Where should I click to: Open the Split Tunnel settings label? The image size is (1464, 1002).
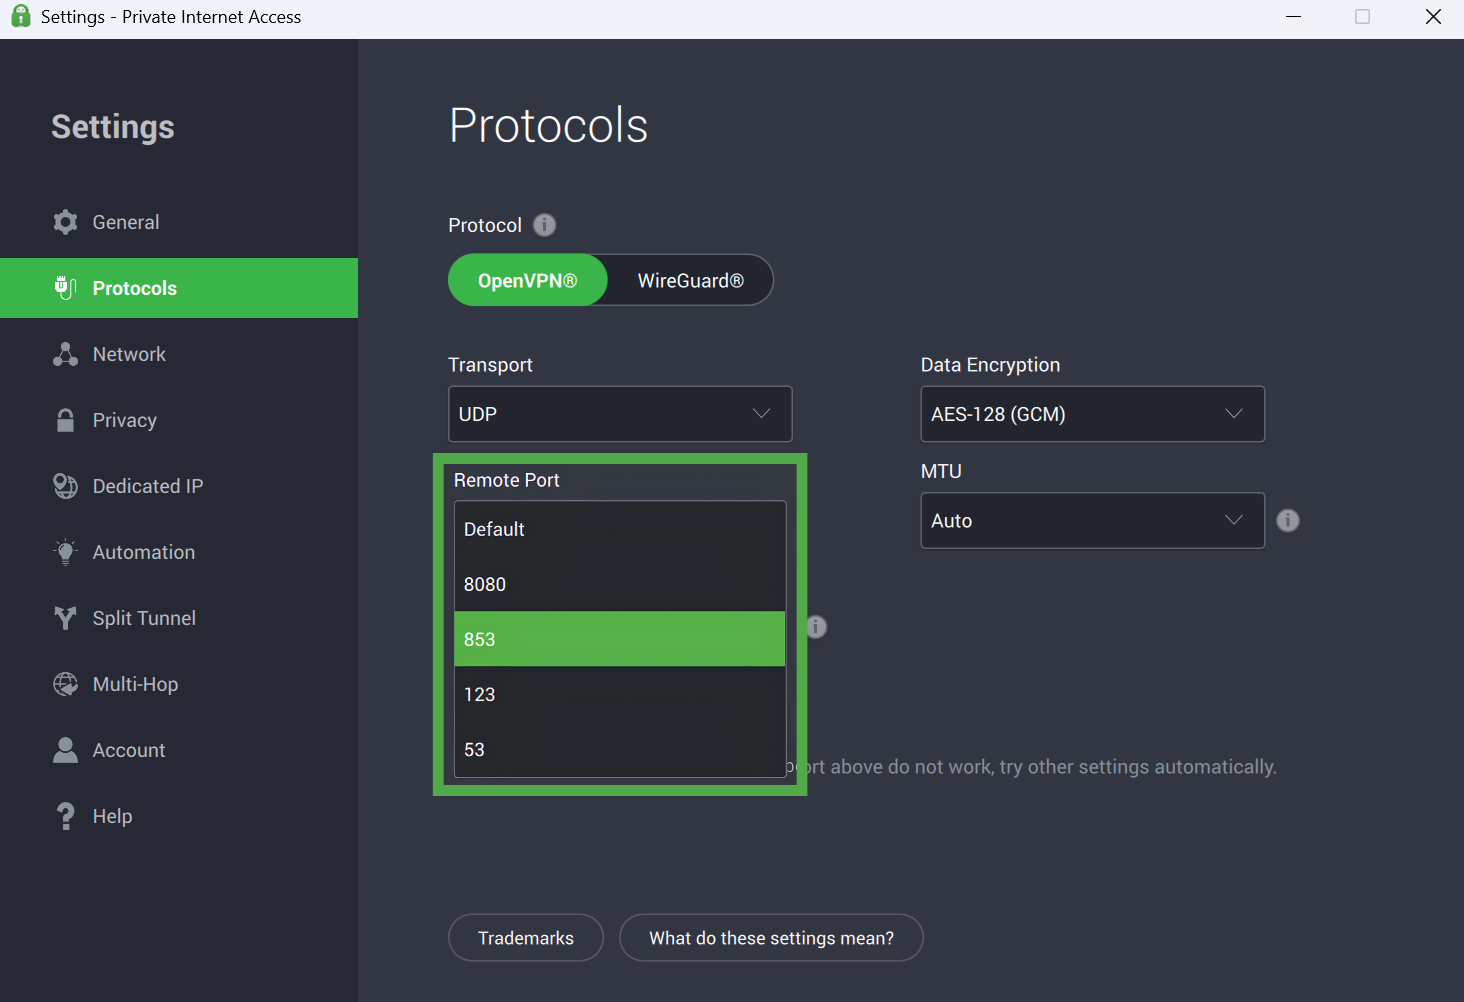coord(144,618)
